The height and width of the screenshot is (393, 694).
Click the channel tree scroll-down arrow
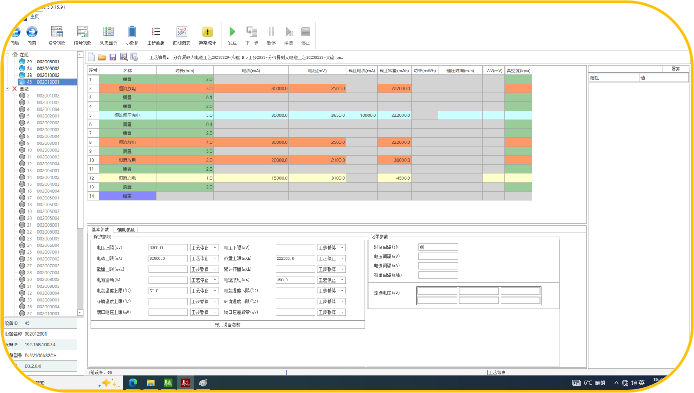(80, 312)
